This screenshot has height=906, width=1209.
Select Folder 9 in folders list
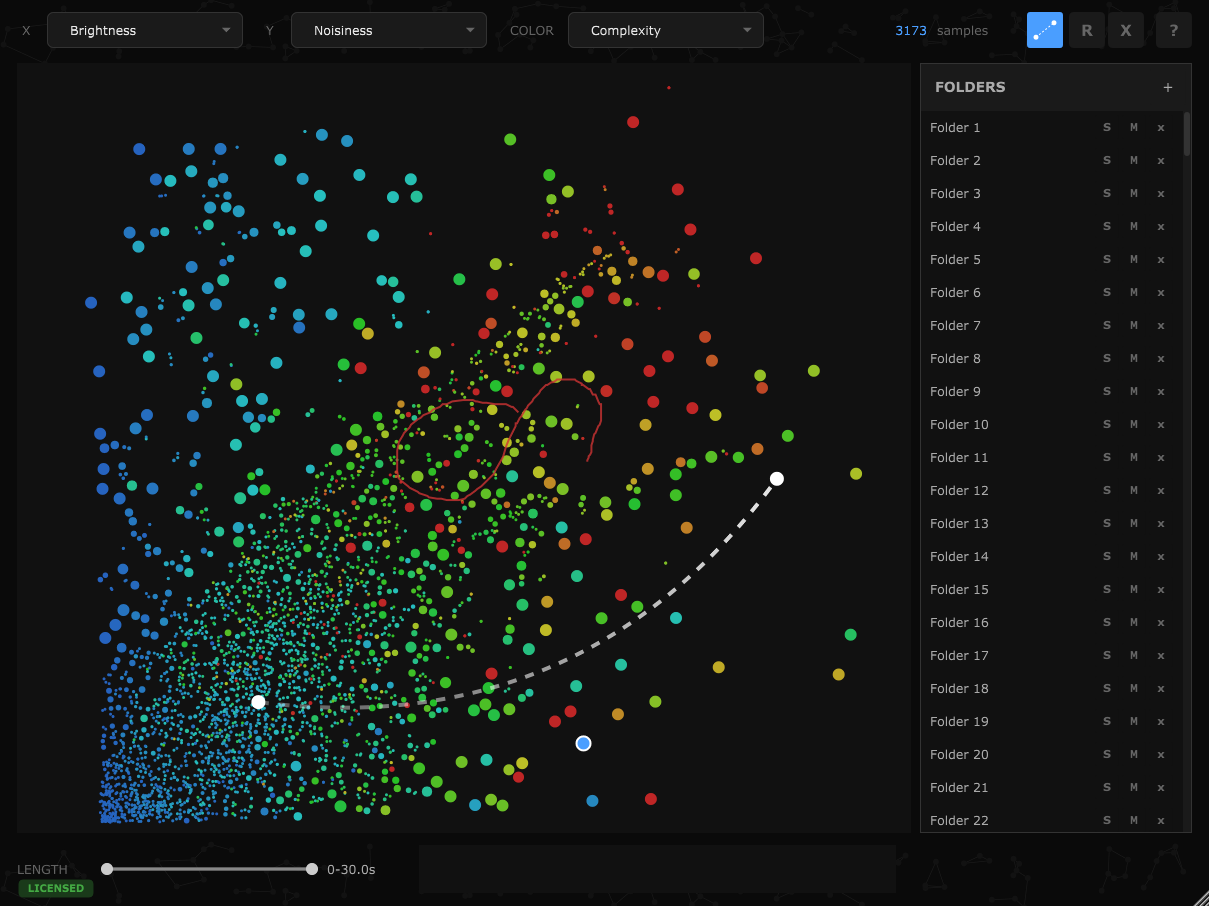coord(955,392)
